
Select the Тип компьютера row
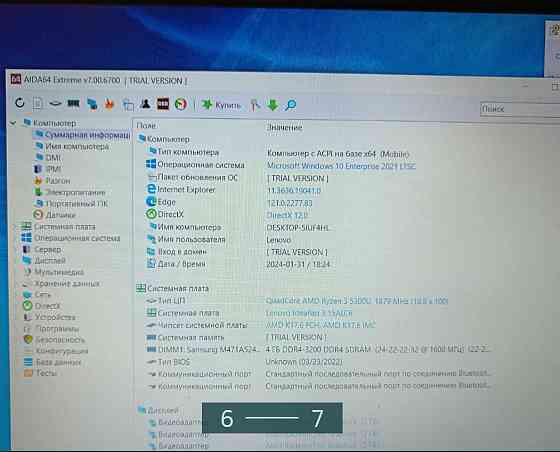279,153
